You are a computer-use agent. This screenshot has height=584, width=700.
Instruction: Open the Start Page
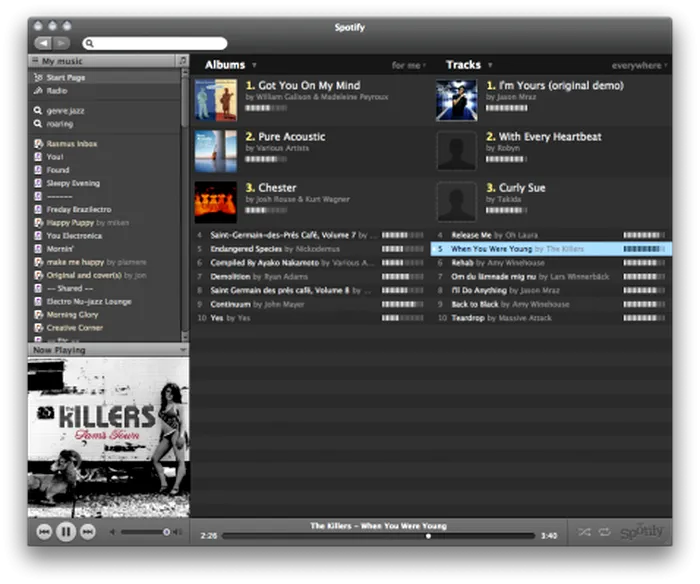click(104, 78)
